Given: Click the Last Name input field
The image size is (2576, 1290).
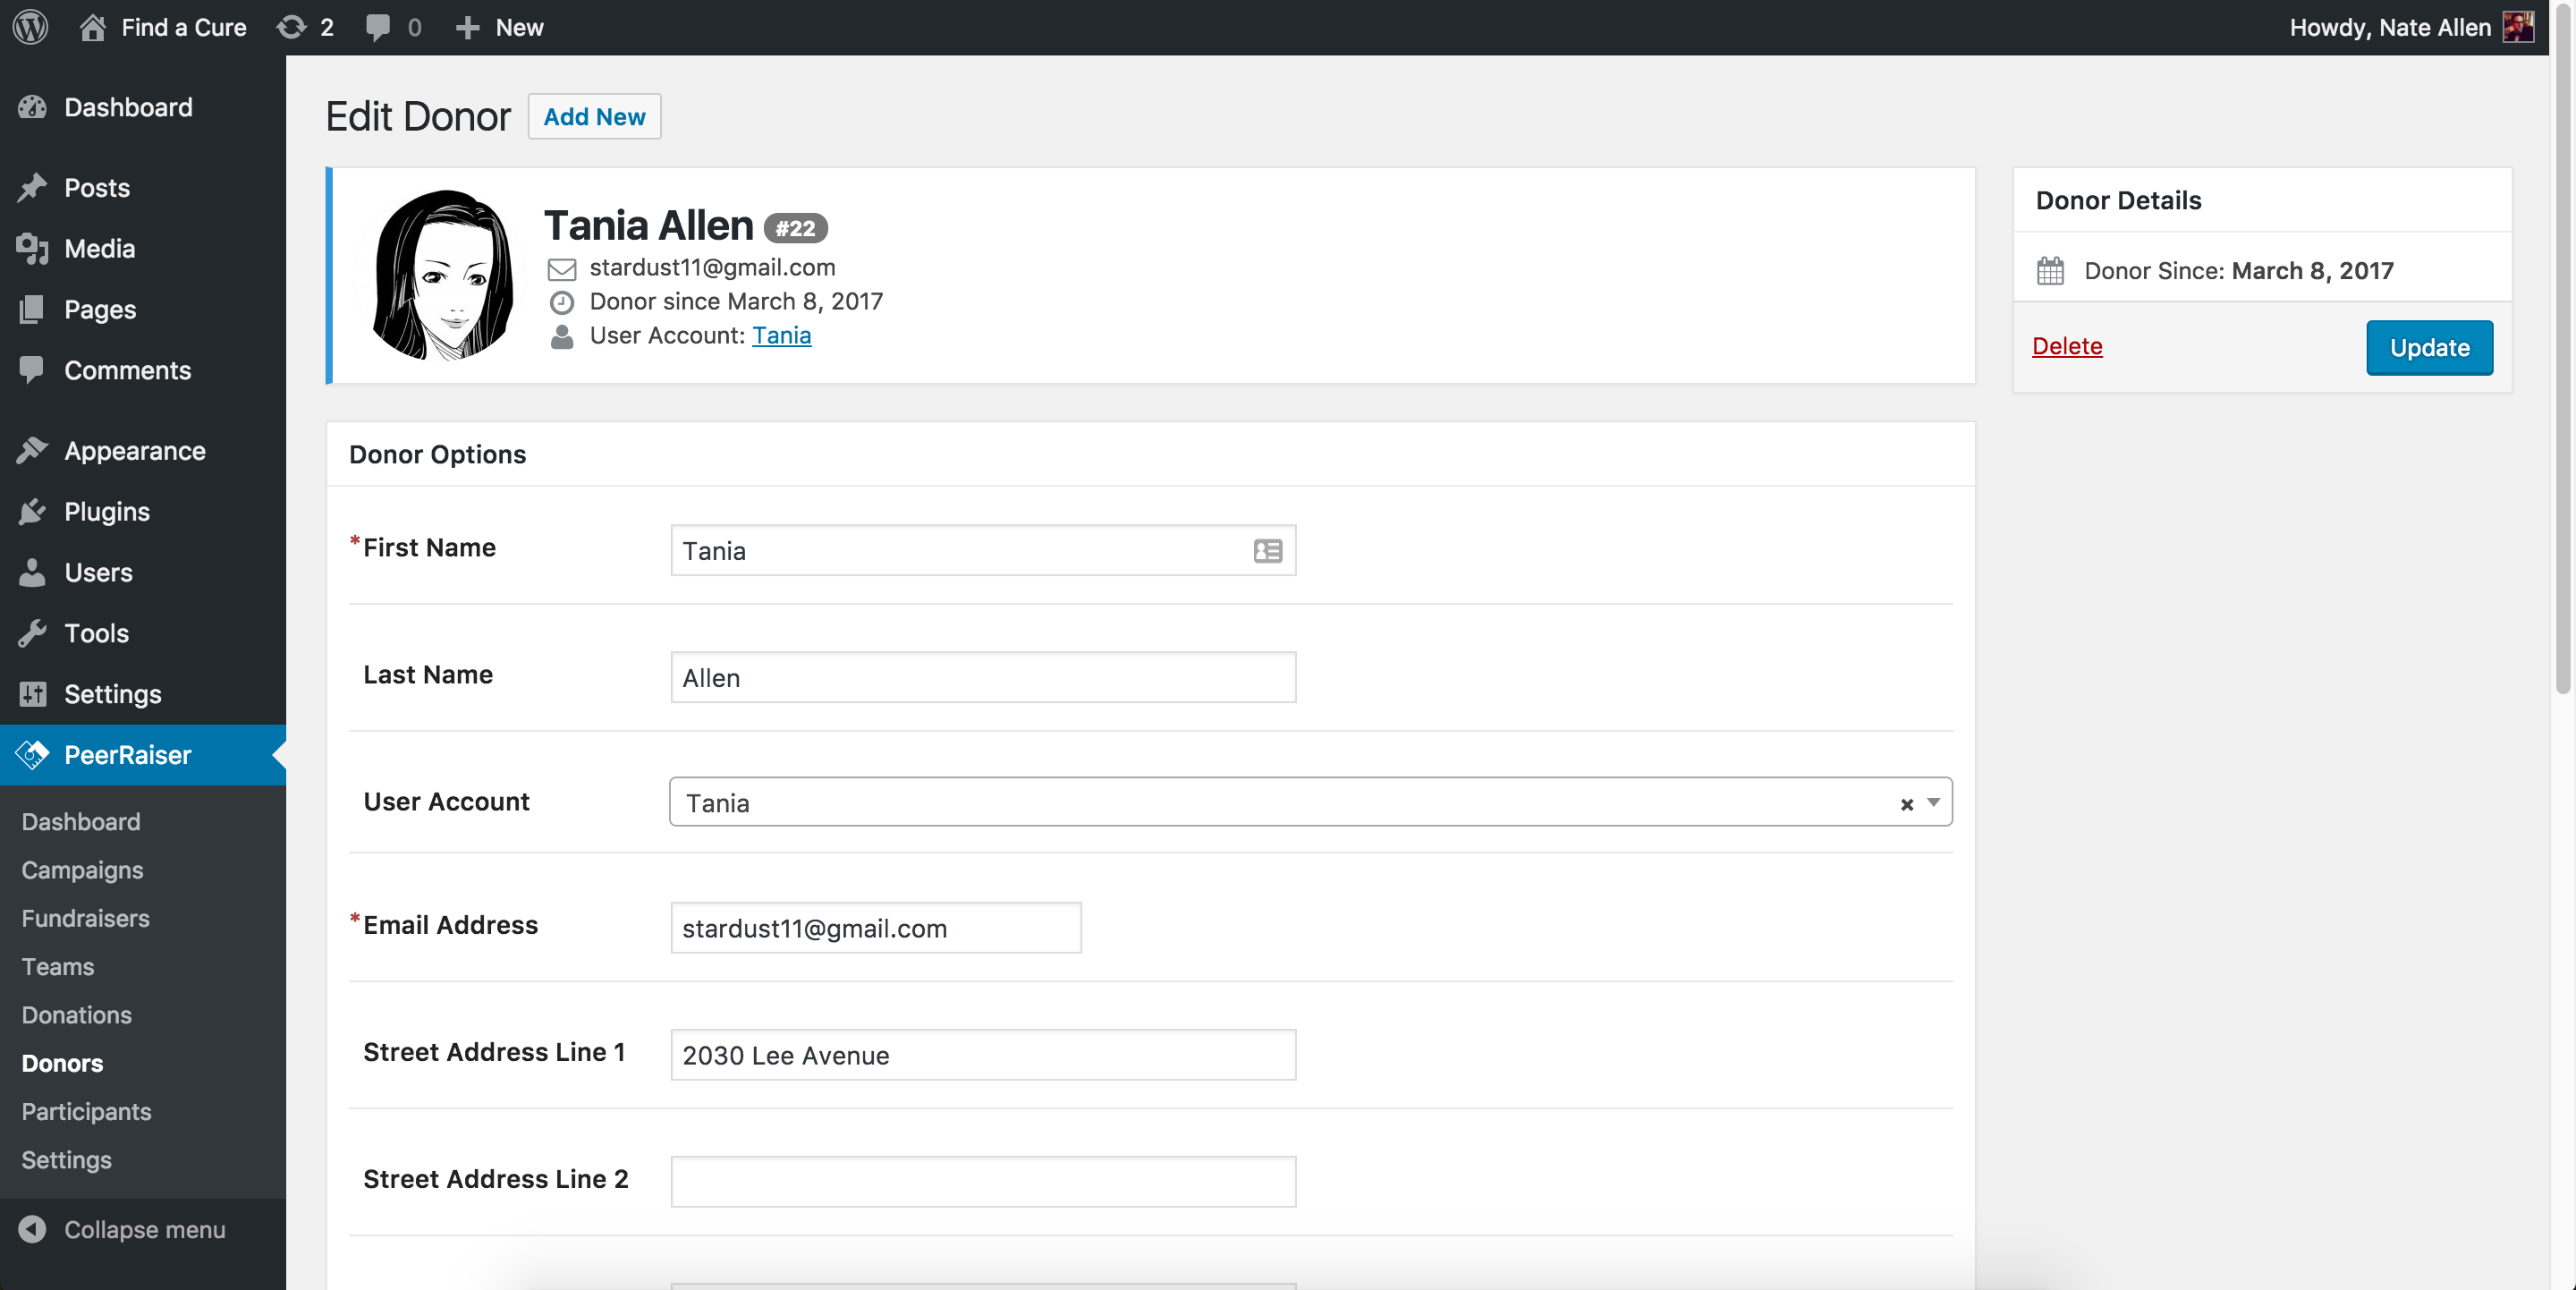Looking at the screenshot, I should [x=983, y=677].
